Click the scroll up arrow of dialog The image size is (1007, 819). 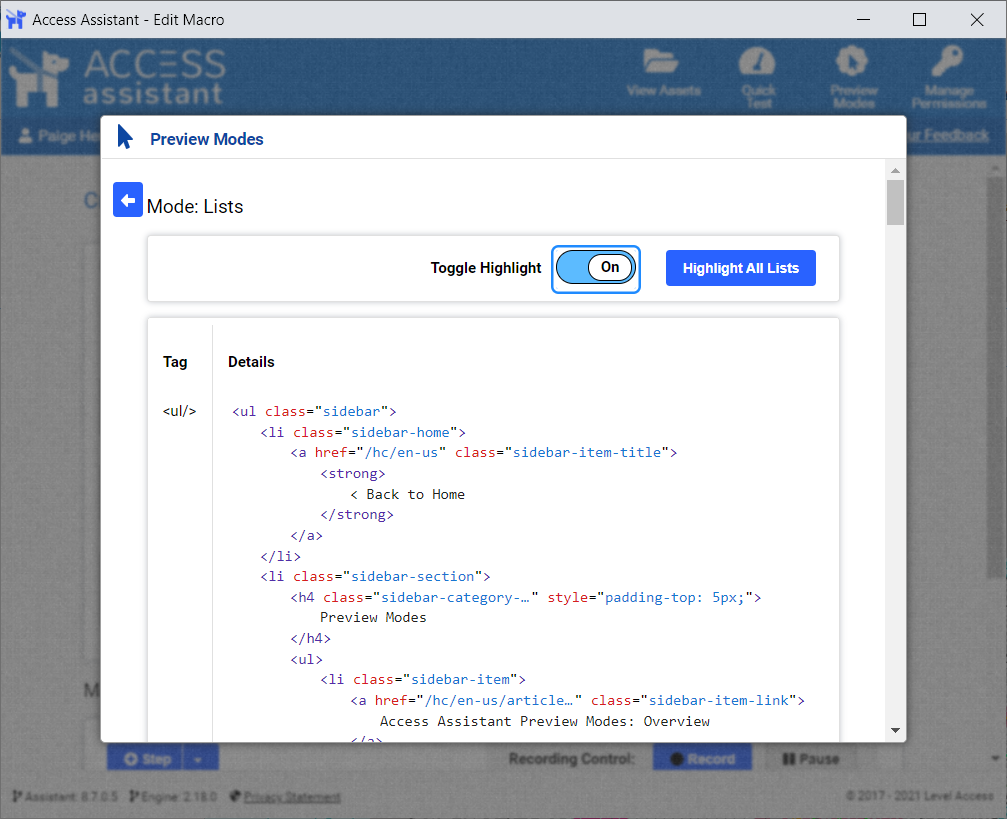tap(895, 171)
